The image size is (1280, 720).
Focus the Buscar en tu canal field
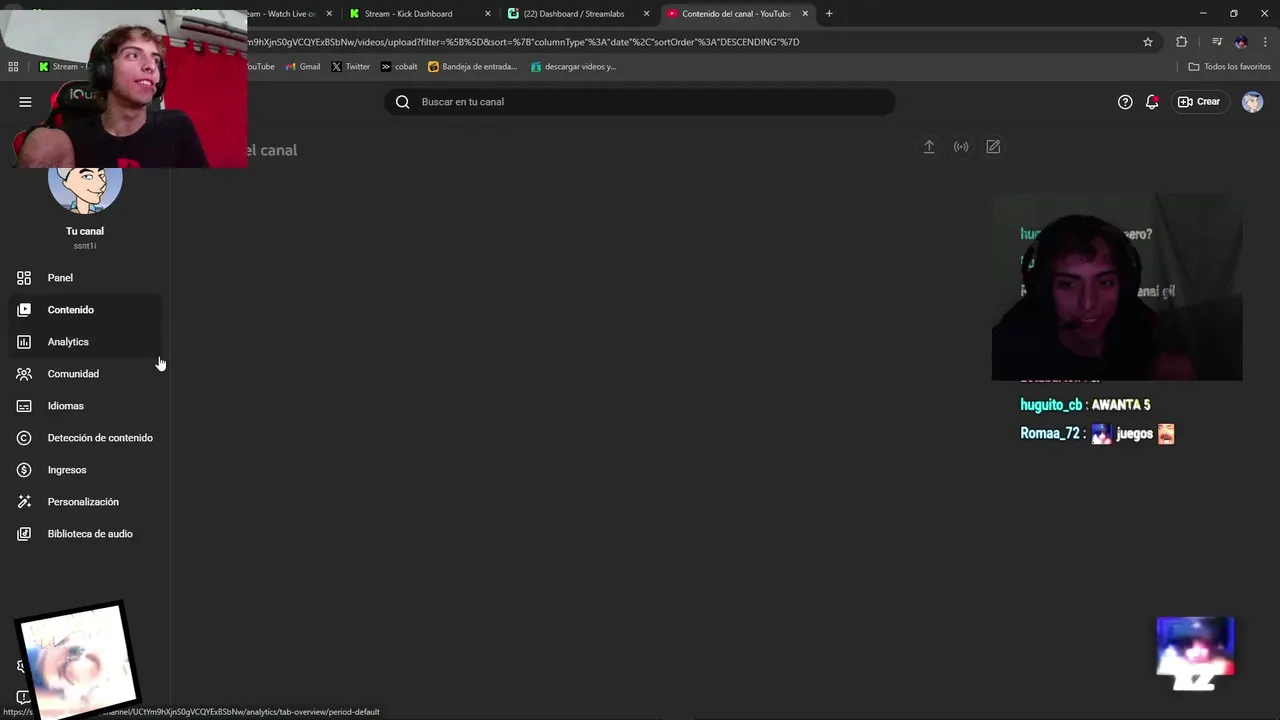click(640, 102)
